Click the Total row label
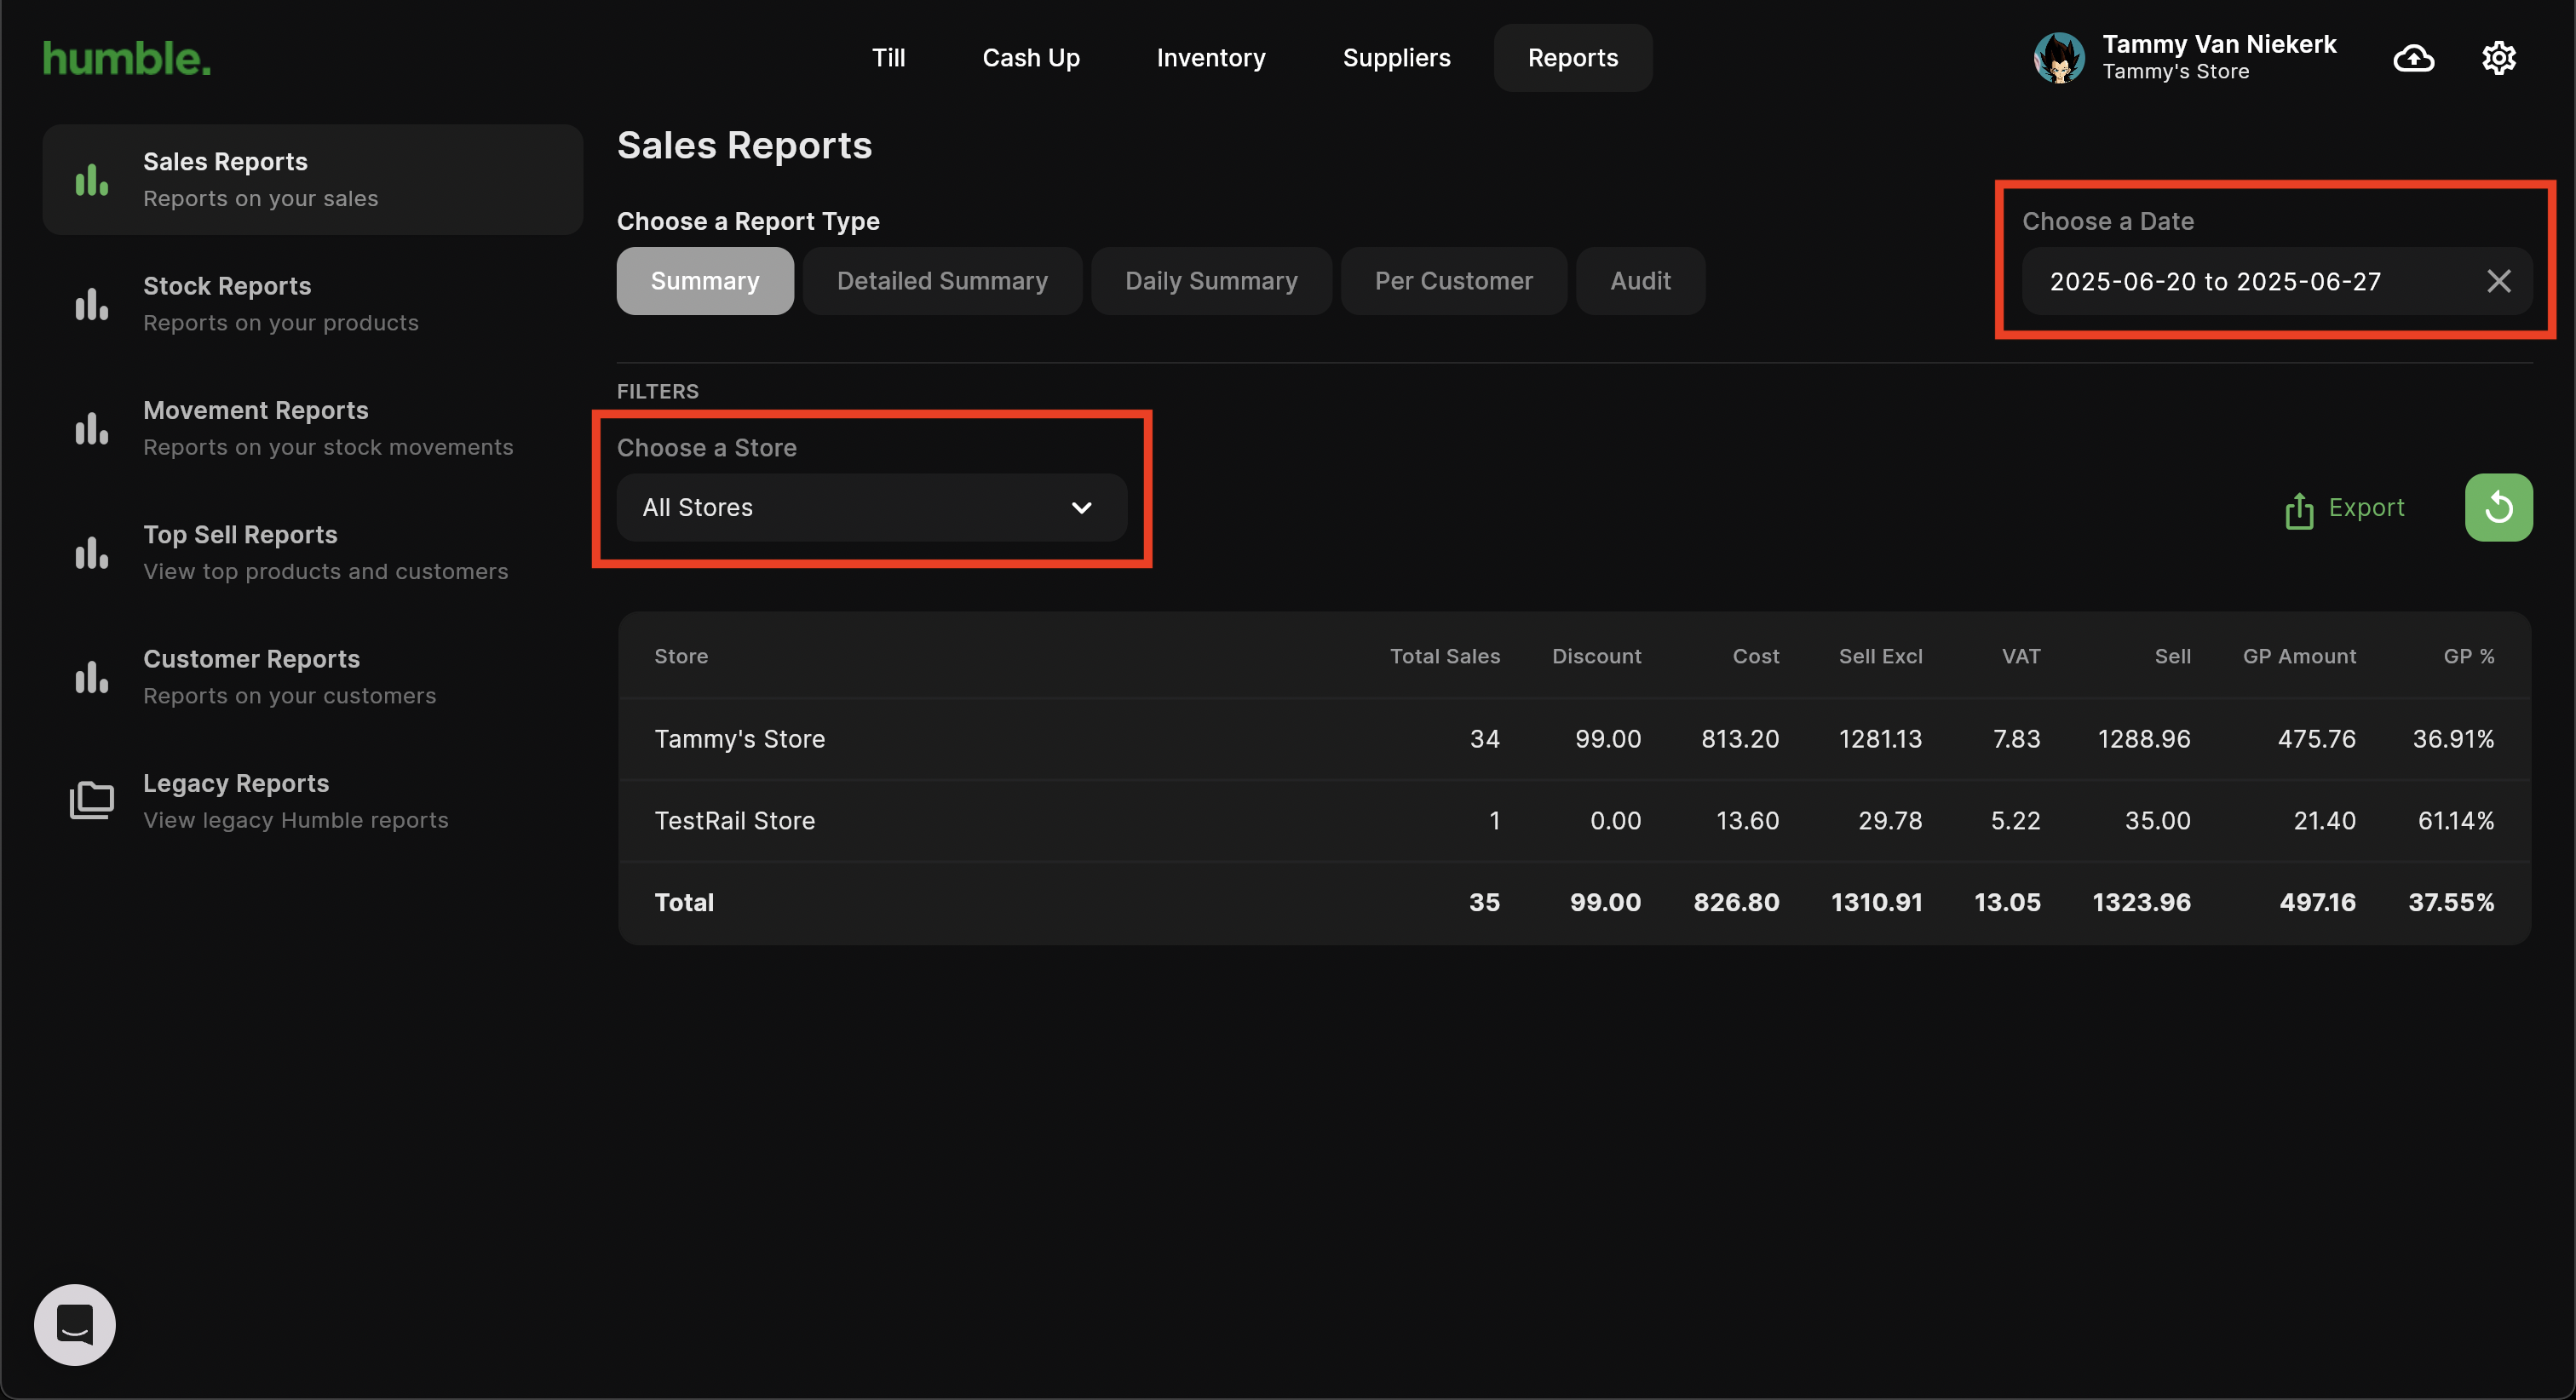 (x=684, y=903)
